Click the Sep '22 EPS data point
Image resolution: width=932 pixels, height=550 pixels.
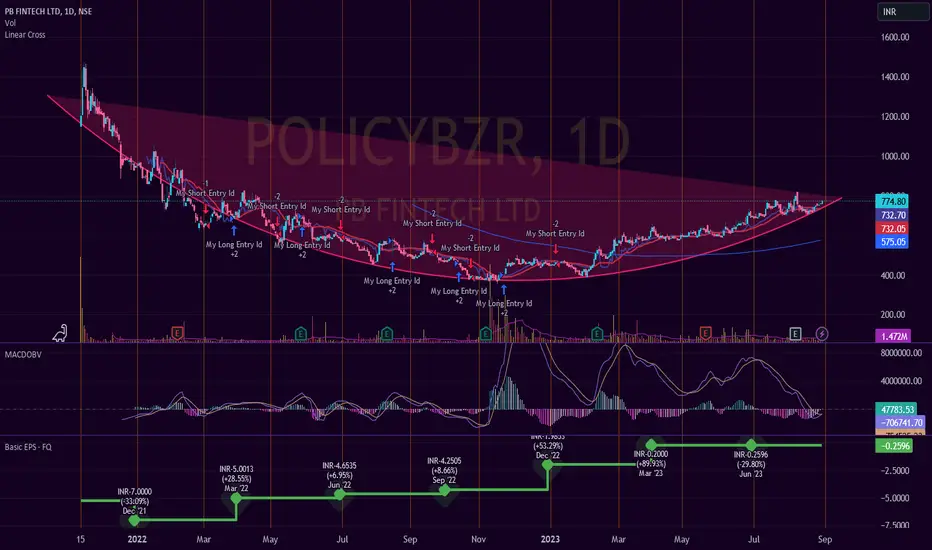click(x=444, y=490)
